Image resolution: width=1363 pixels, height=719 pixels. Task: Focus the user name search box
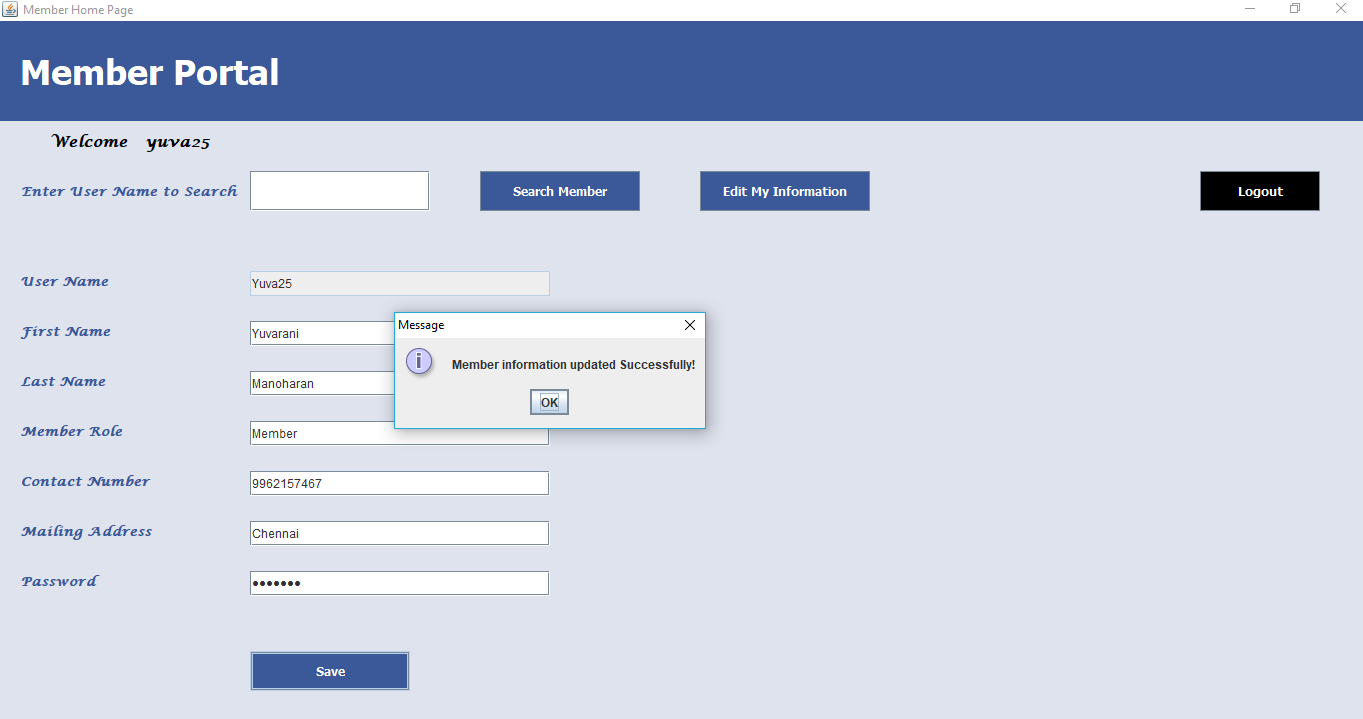339,191
